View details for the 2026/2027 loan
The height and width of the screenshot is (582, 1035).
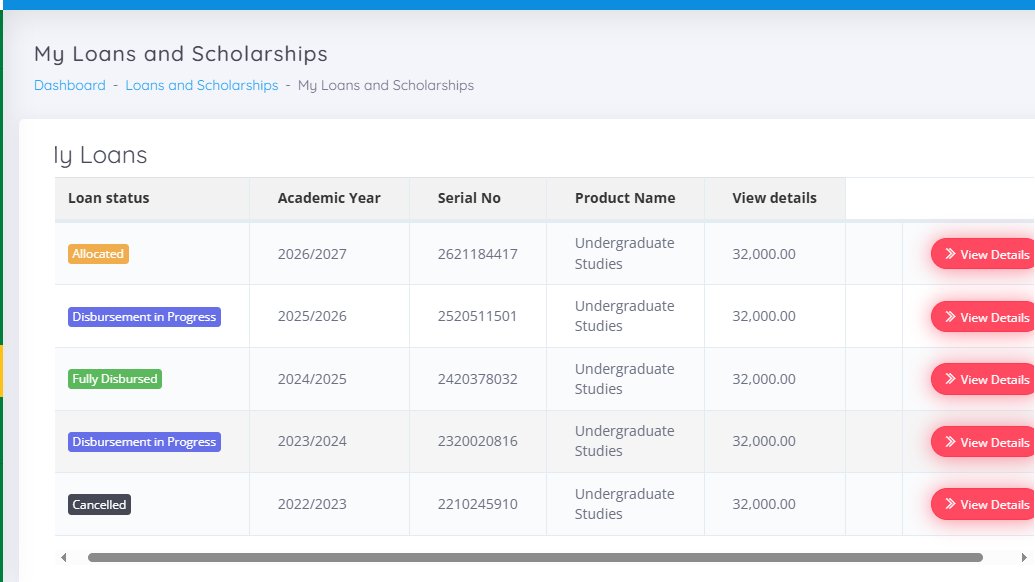point(983,254)
